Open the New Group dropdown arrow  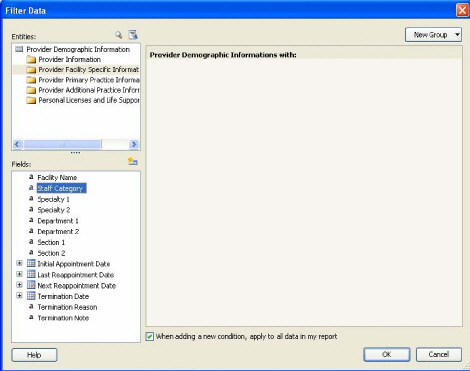[x=457, y=35]
